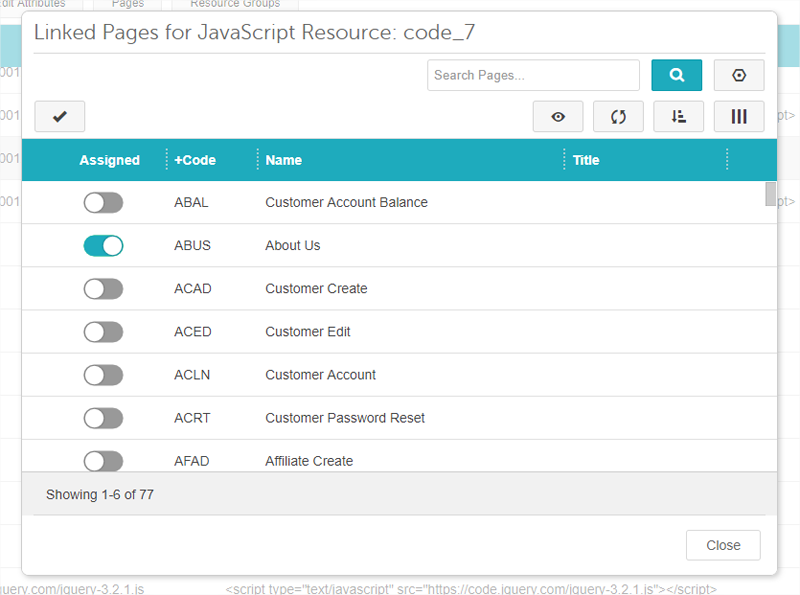
Task: Toggle assigned switch for ACAD
Action: [x=104, y=289]
